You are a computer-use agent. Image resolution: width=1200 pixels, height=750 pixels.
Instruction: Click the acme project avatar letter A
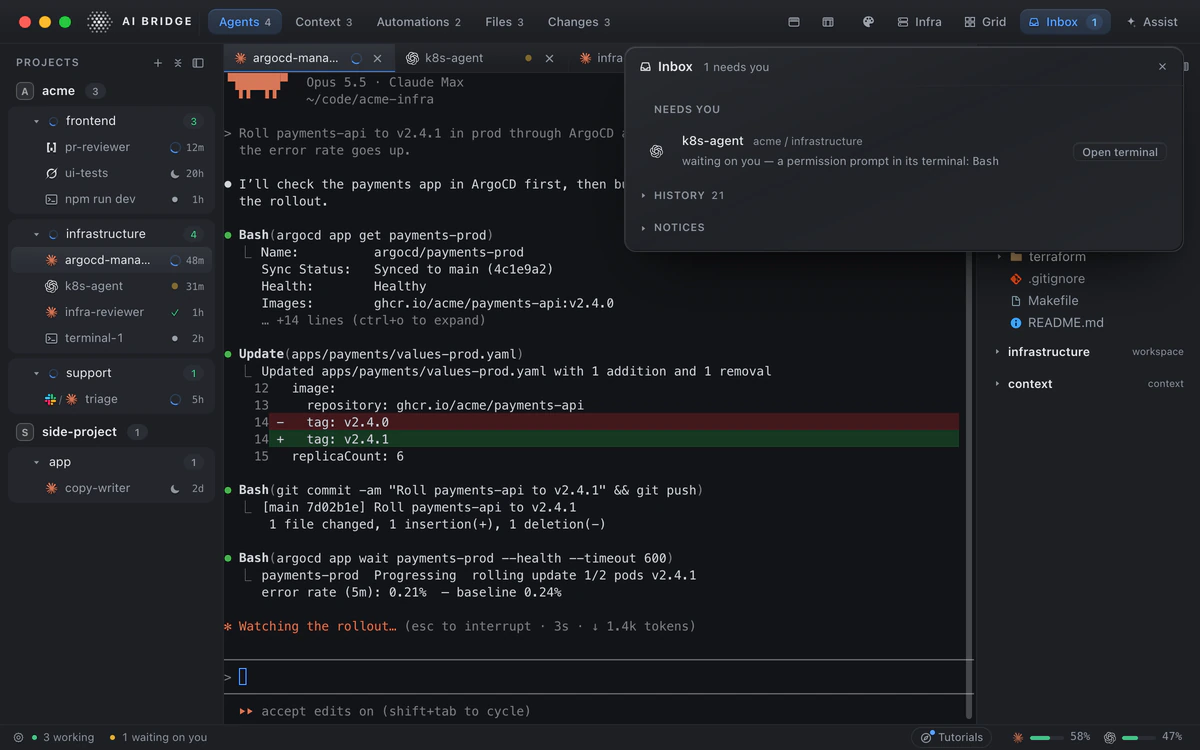(x=25, y=91)
